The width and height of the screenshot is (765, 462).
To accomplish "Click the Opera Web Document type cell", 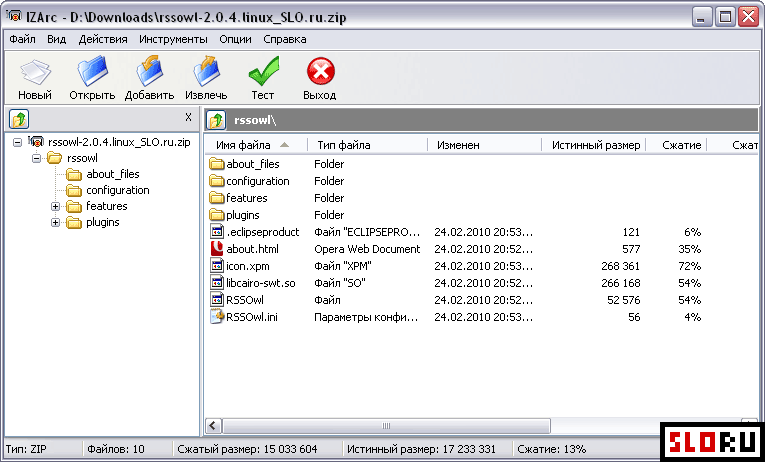I will click(x=367, y=249).
